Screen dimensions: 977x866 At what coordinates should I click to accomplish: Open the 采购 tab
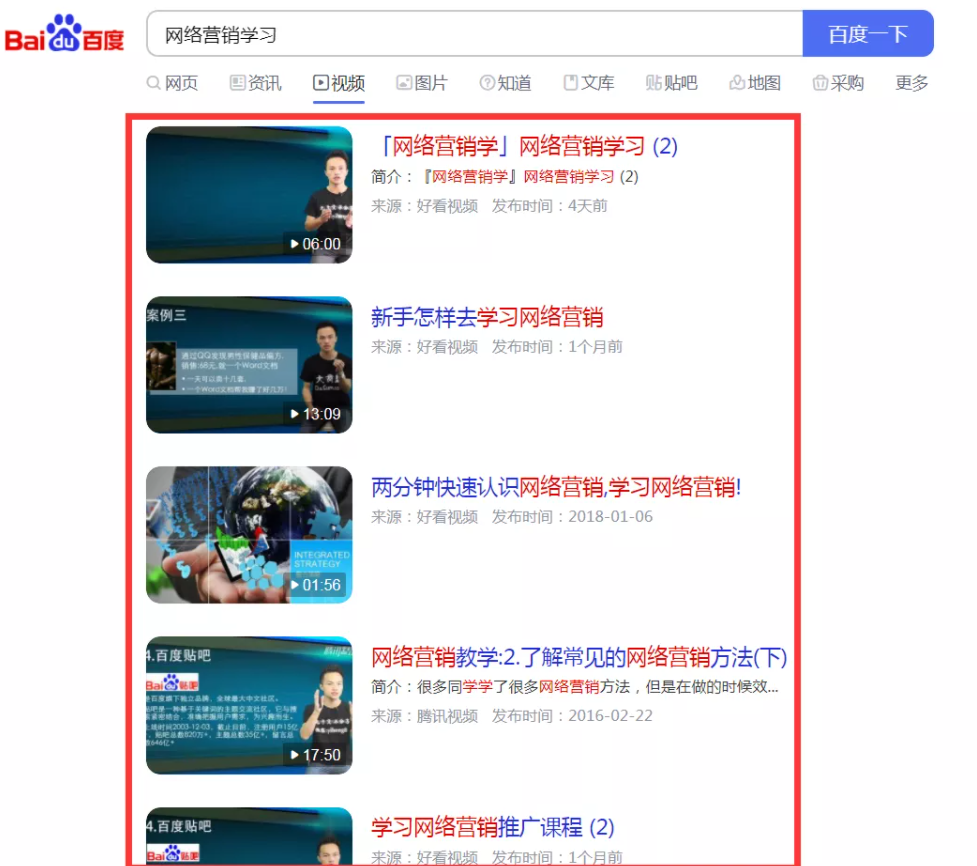[x=838, y=83]
